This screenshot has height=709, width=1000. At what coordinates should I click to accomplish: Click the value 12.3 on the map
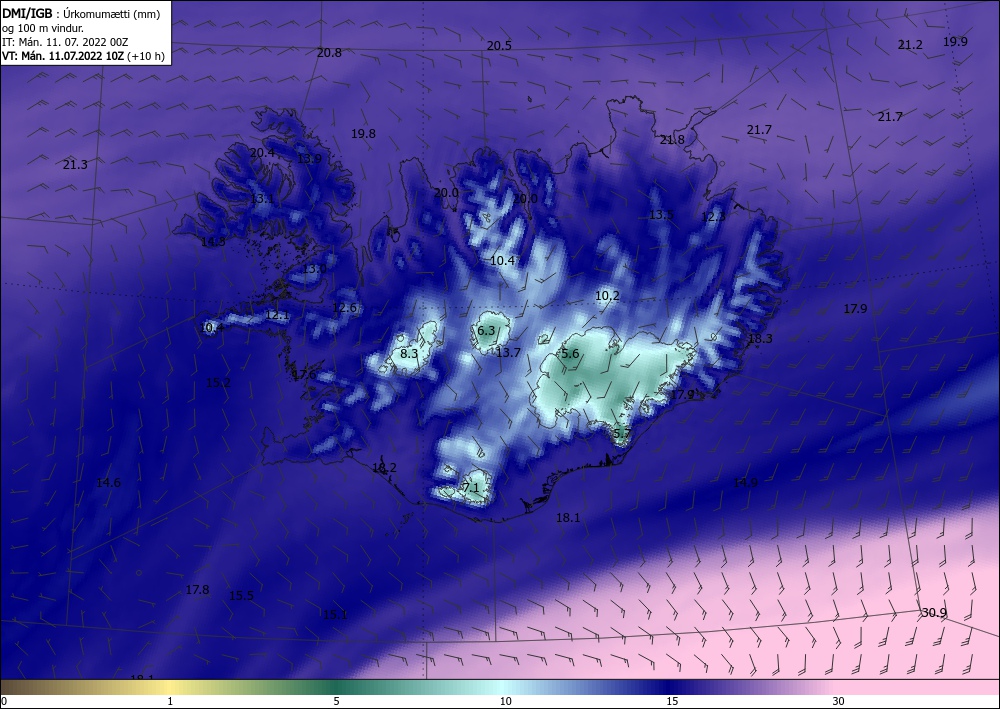(x=713, y=217)
